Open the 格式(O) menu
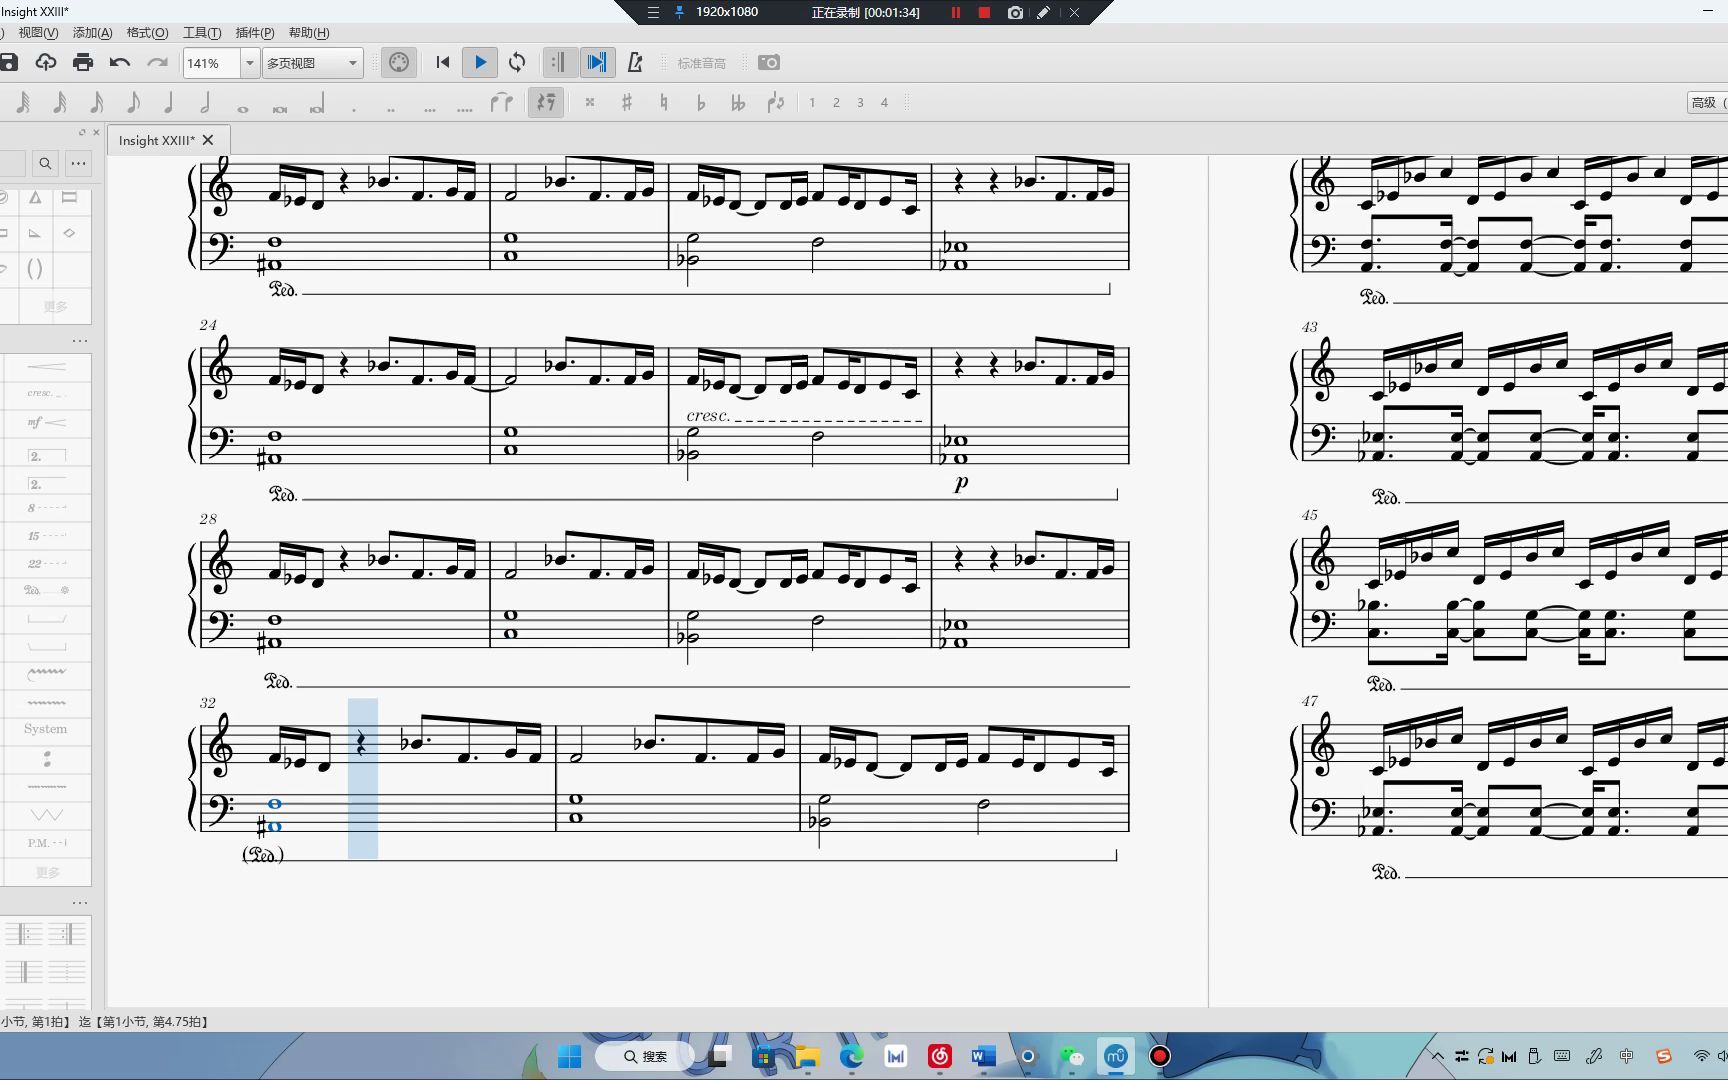This screenshot has height=1080, width=1728. click(147, 33)
